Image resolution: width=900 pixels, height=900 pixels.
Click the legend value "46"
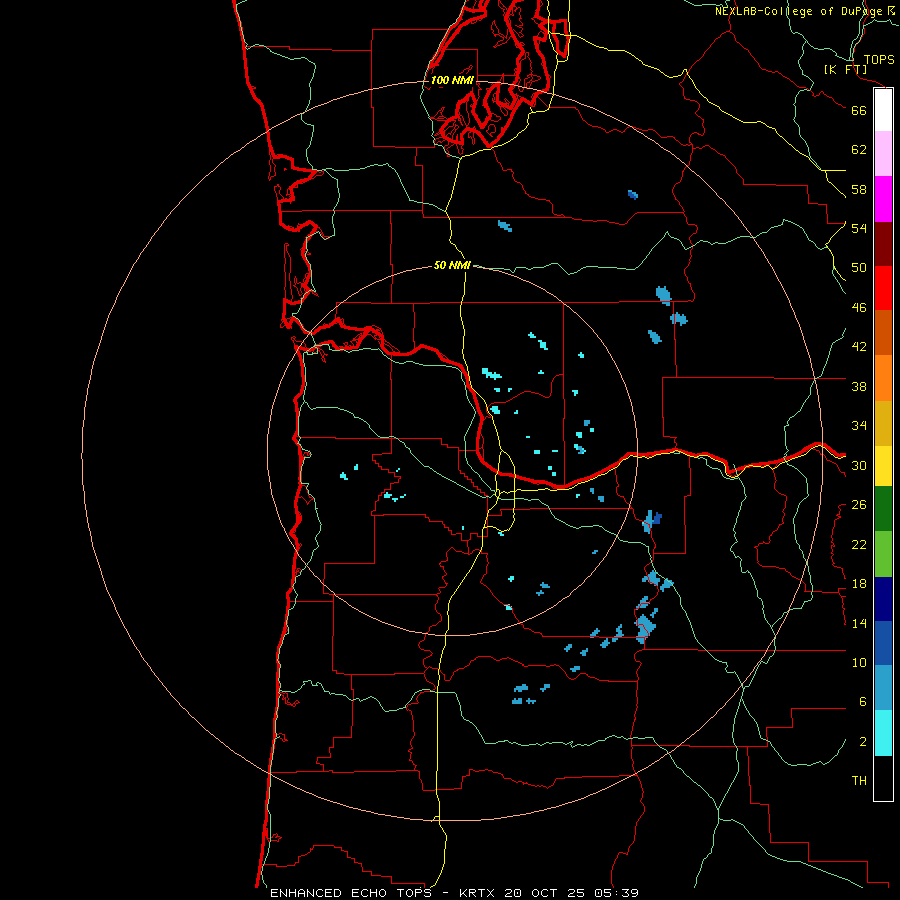click(x=859, y=308)
